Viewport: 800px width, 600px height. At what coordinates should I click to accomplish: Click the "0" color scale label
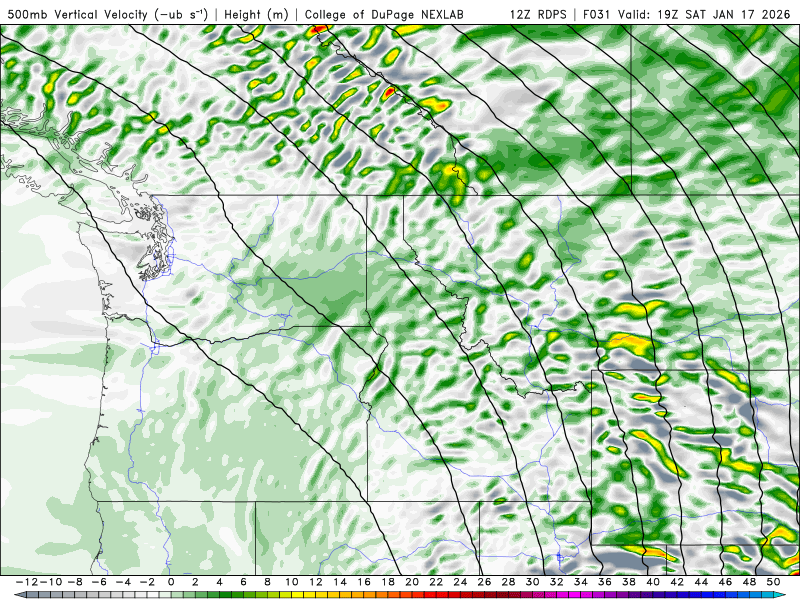[x=171, y=582]
